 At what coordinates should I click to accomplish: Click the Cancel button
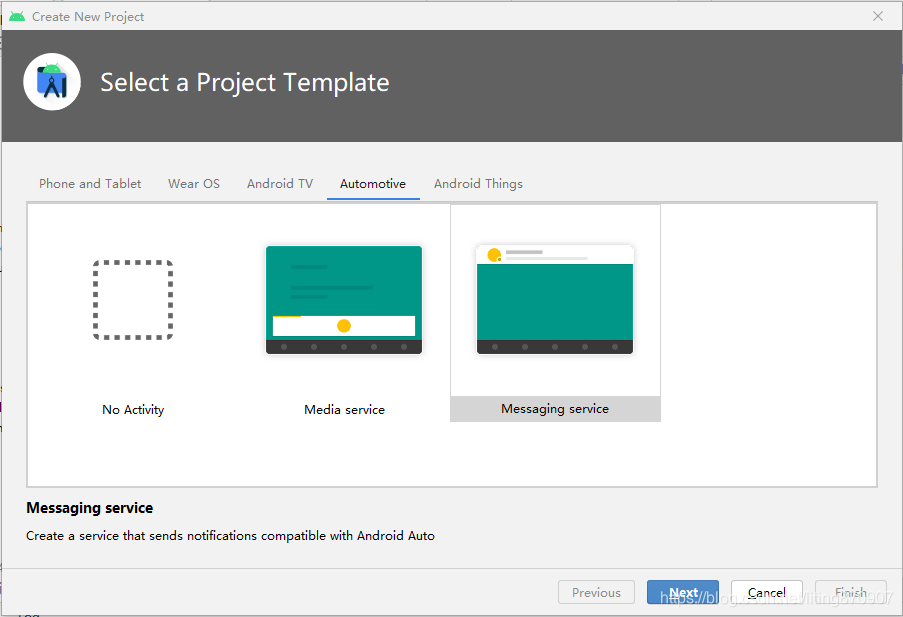click(767, 592)
